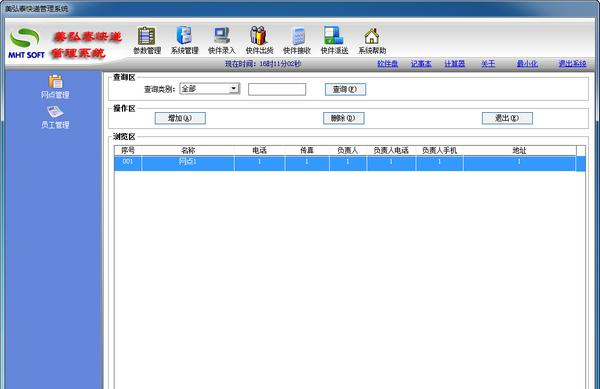This screenshot has height=389, width=600.
Task: Open 参数管理 clipboard icon in toolbar
Action: click(147, 40)
